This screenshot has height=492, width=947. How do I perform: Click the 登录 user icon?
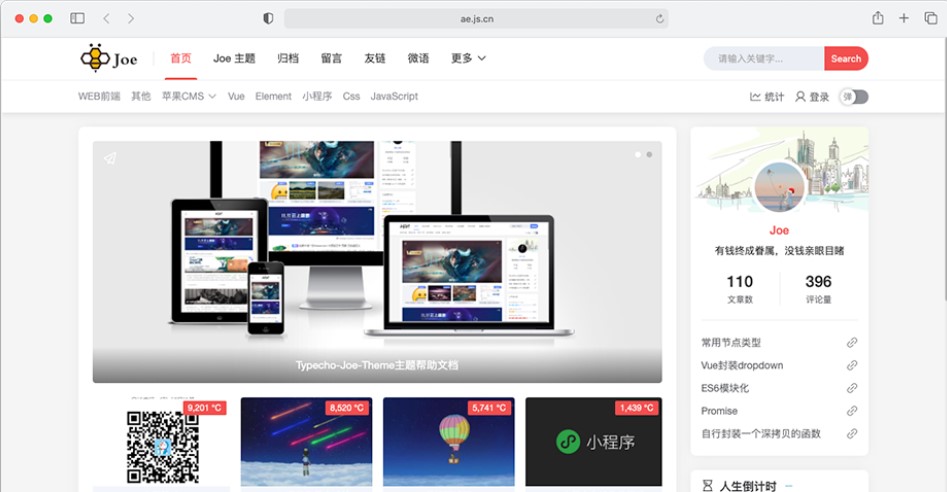tap(800, 97)
